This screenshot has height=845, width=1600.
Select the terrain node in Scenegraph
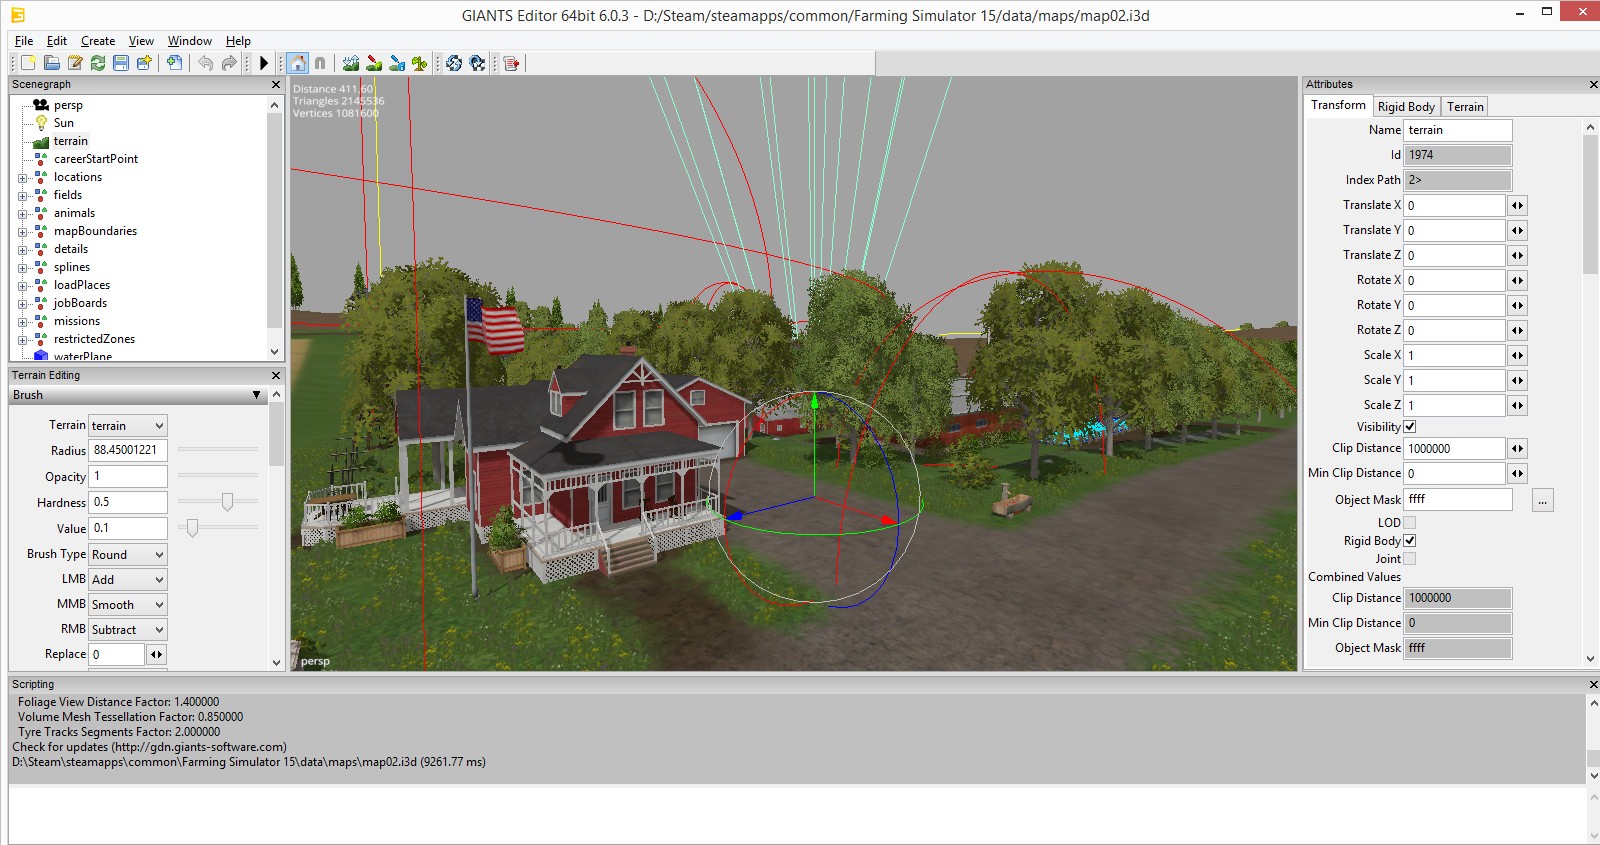click(x=70, y=141)
